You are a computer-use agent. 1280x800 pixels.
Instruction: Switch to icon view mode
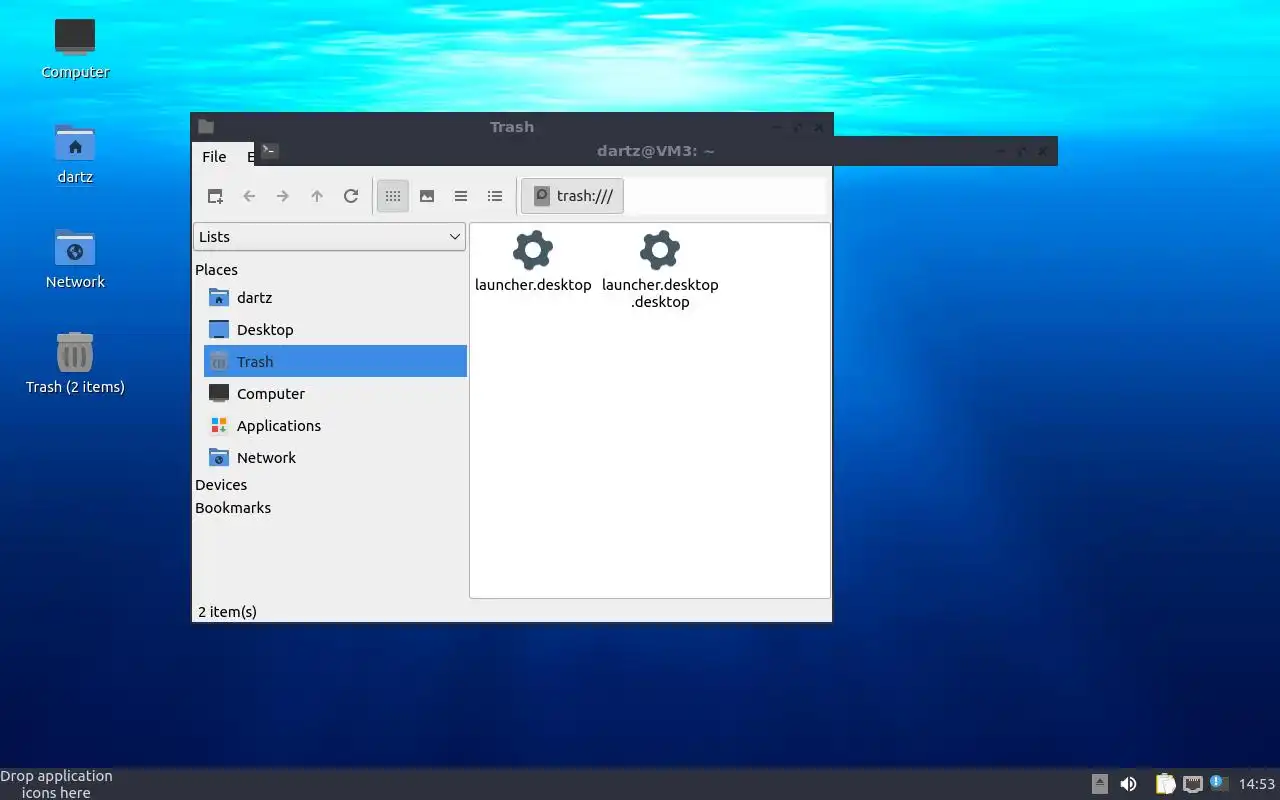tap(393, 196)
